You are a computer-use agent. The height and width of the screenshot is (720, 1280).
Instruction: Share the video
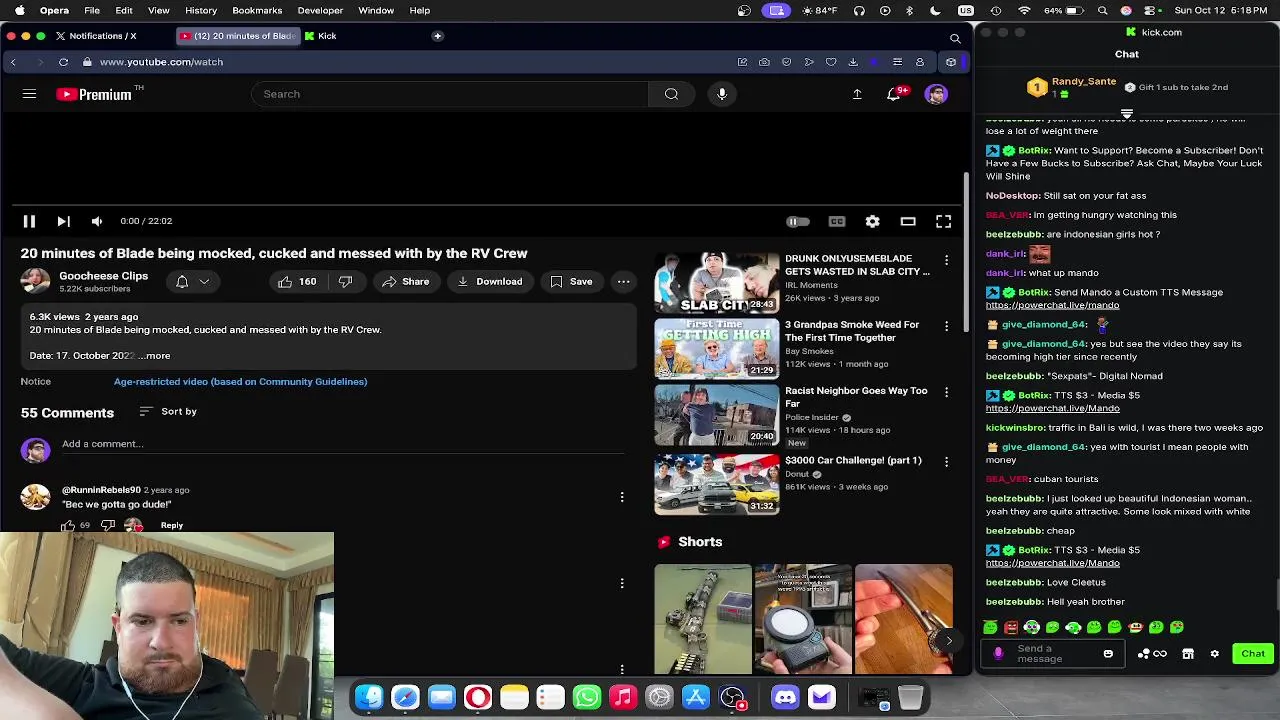click(405, 282)
